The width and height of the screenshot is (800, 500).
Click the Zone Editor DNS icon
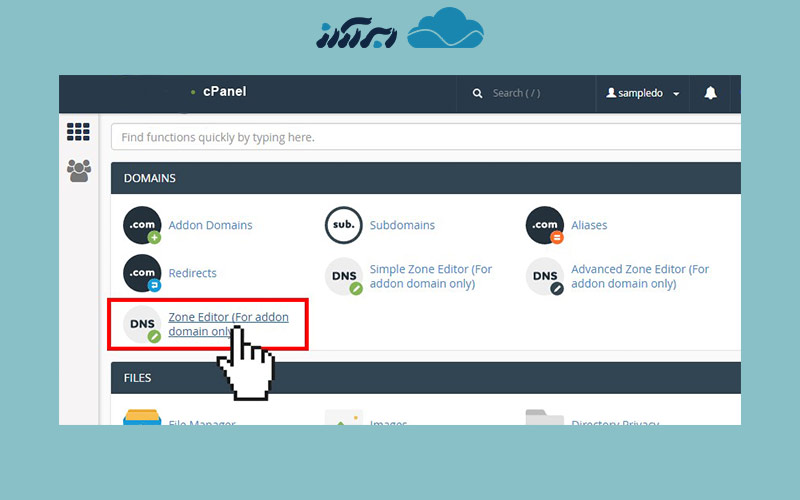click(x=142, y=324)
